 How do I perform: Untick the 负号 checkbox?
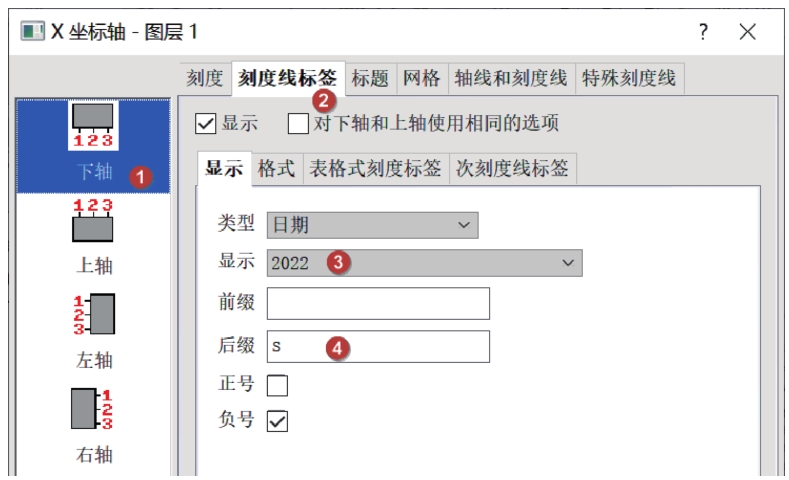pyautogui.click(x=277, y=421)
